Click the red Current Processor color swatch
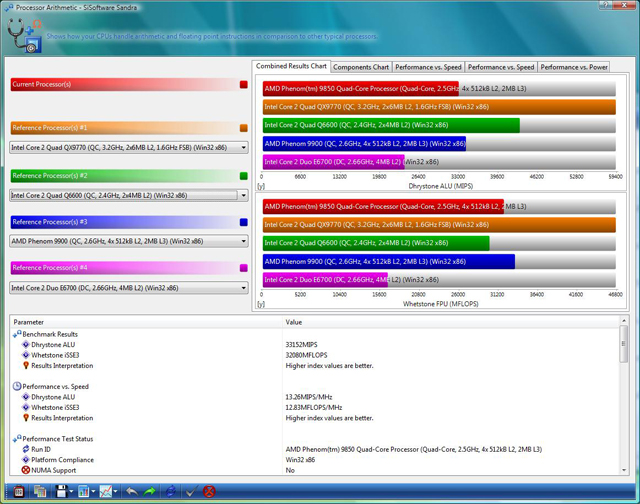Image resolution: width=640 pixels, height=504 pixels. [x=243, y=85]
